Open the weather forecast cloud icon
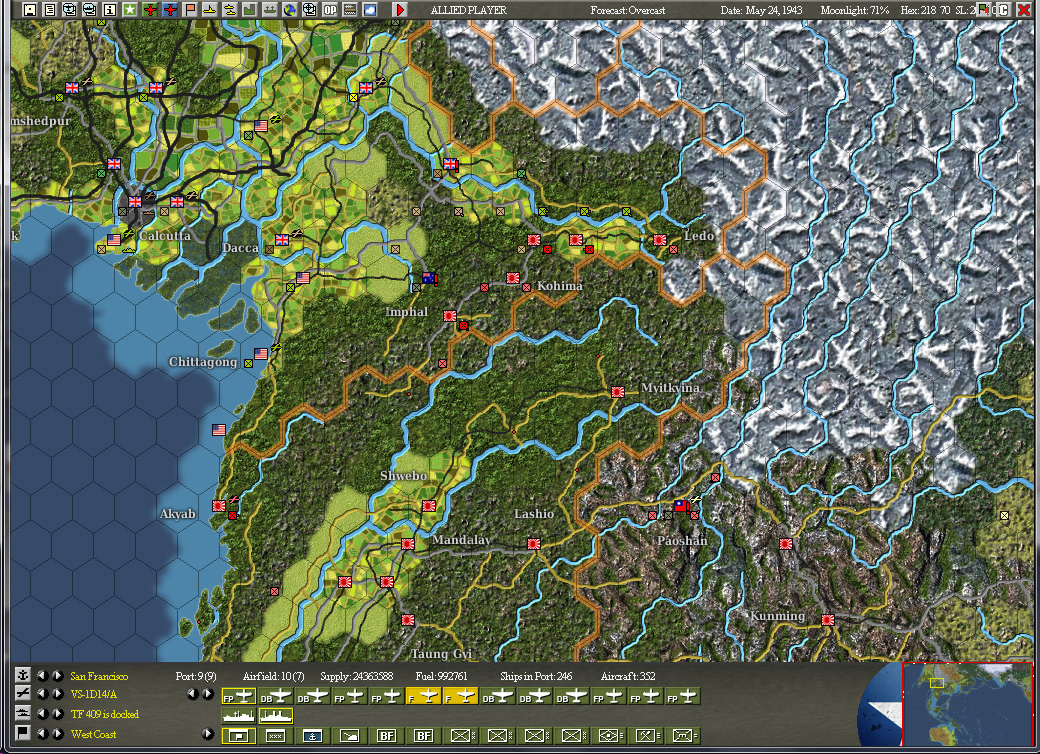 [x=370, y=9]
